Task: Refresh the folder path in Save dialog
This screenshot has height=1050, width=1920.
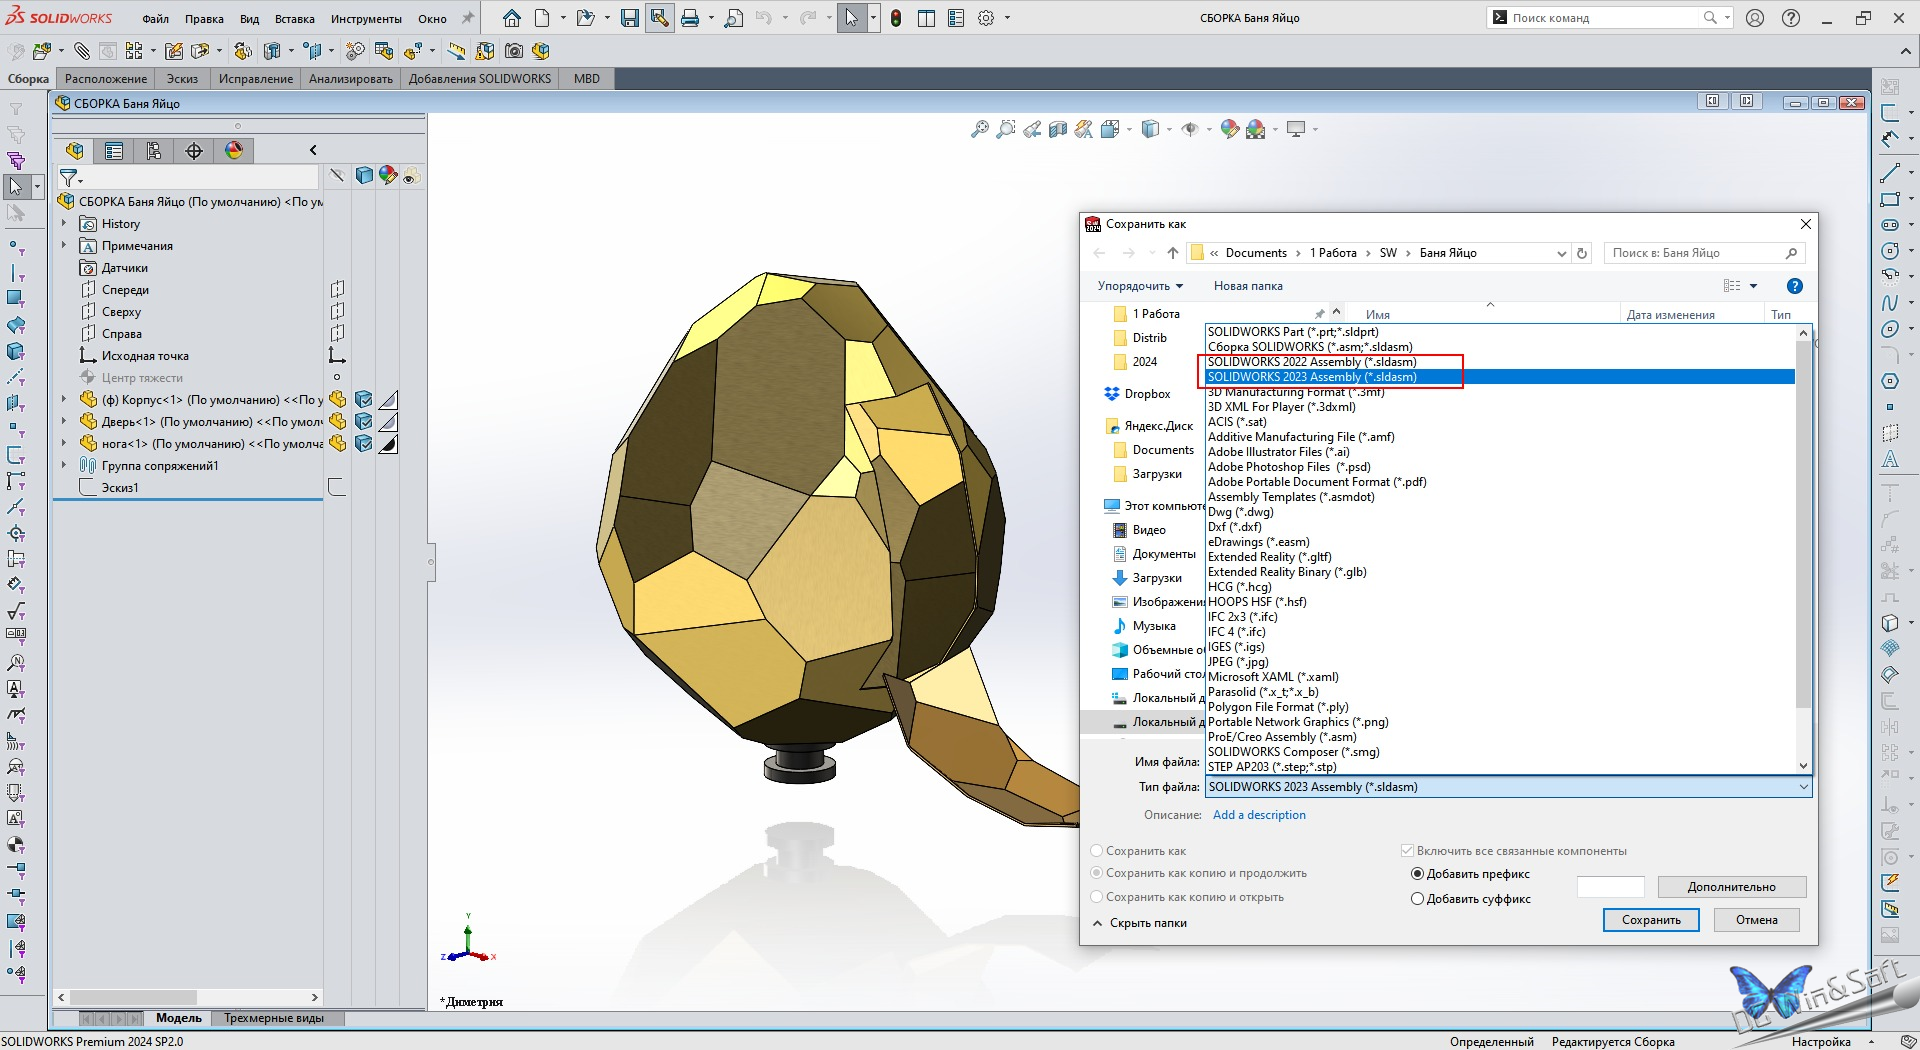Action: (1582, 253)
